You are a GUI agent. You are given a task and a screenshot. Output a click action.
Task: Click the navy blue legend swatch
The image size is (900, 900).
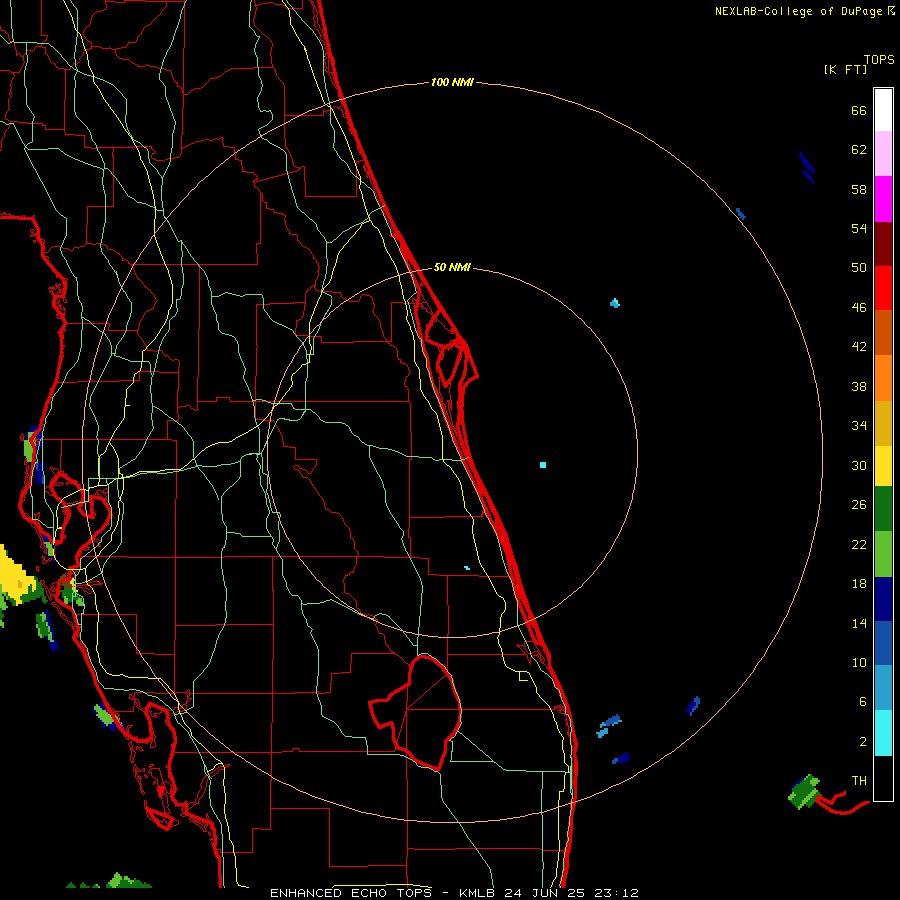click(883, 599)
